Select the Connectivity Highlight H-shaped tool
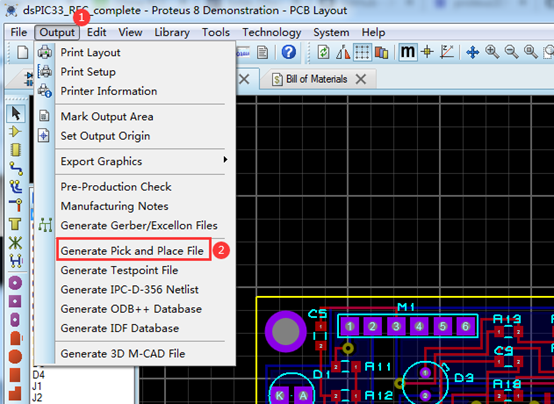554x404 pixels. point(16,261)
